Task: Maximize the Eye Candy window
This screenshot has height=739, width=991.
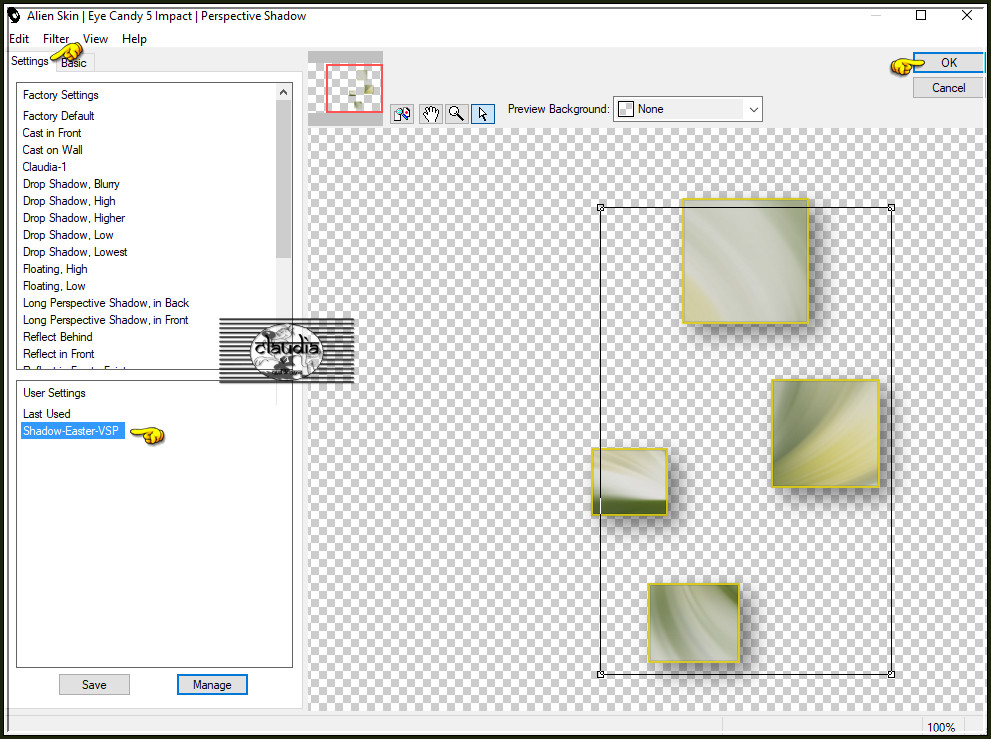Action: click(x=921, y=15)
